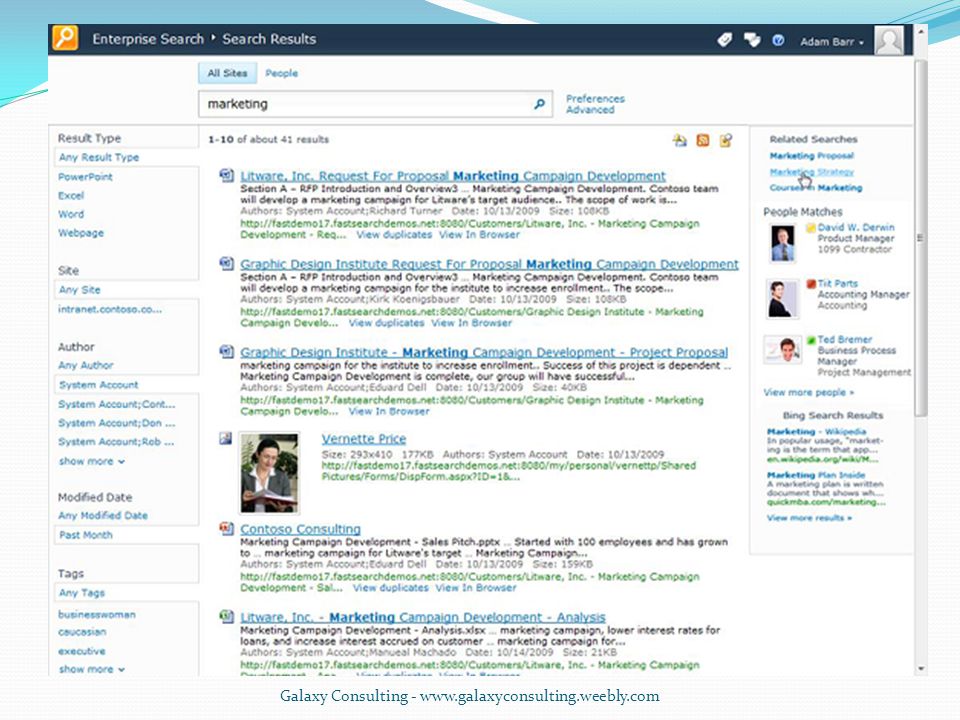The image size is (960, 720).
Task: Open the Adam Barr user menu dropdown
Action: (832, 42)
